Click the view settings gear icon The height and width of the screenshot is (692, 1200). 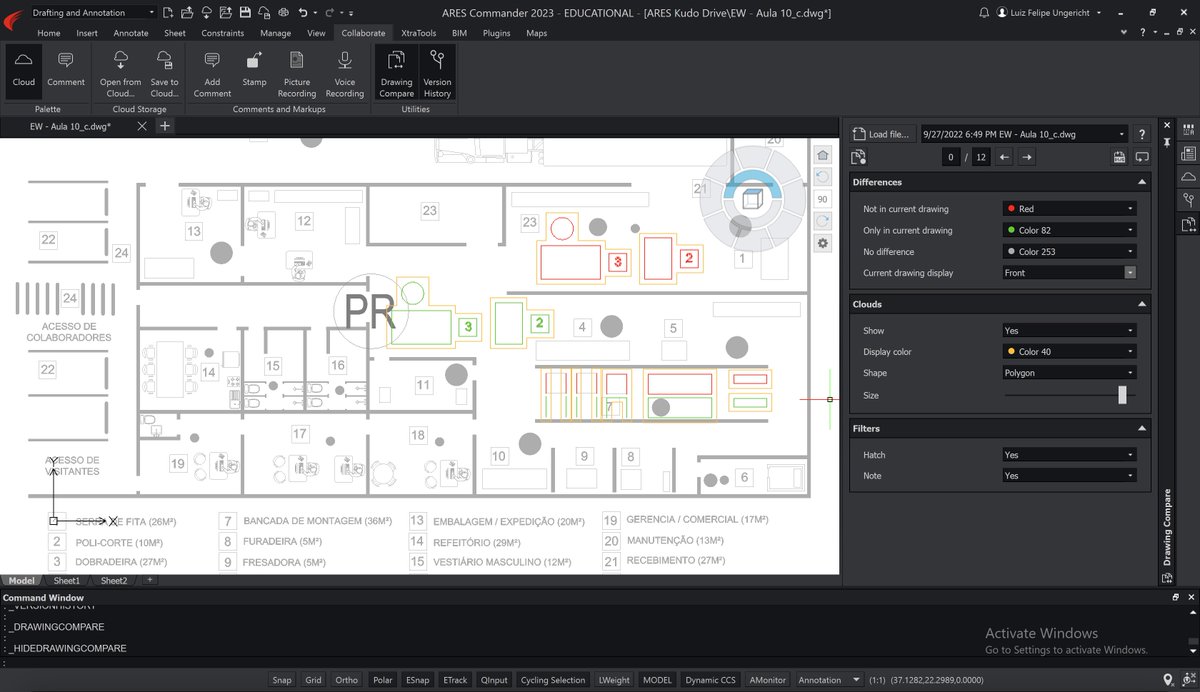[x=823, y=243]
